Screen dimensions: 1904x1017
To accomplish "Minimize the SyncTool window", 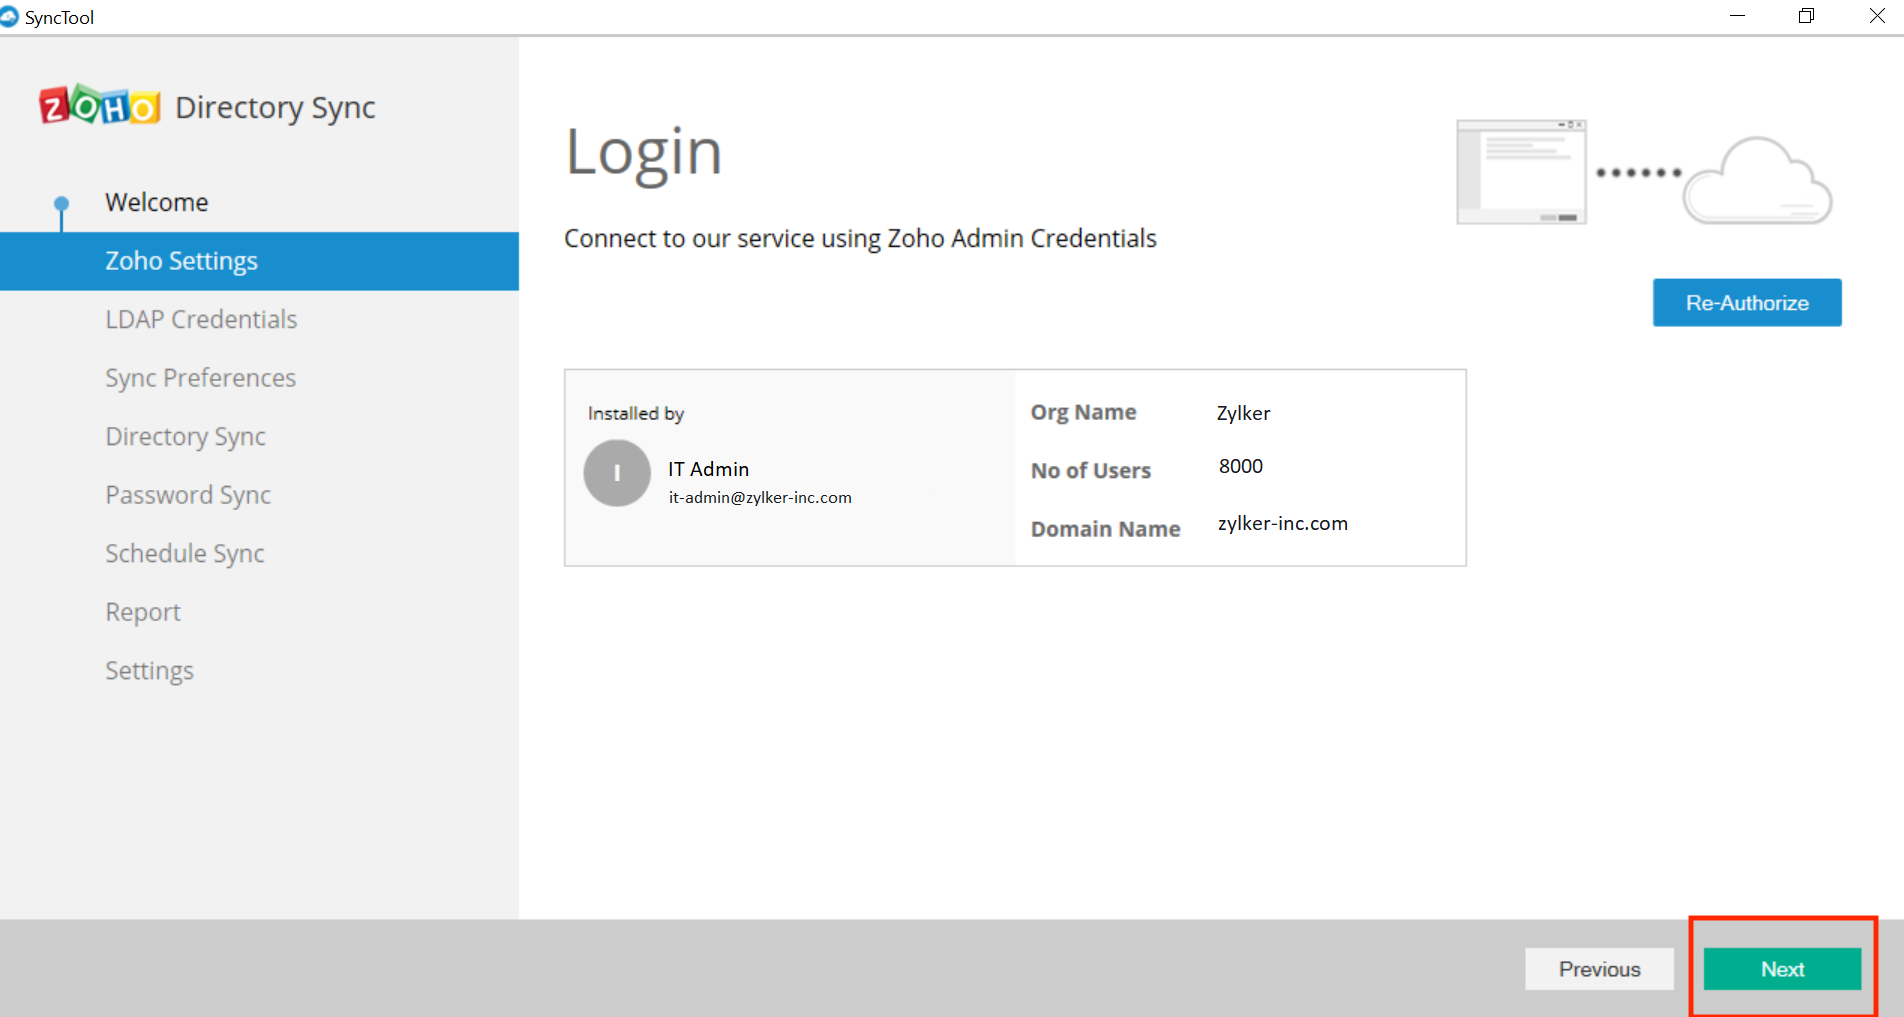I will click(x=1735, y=16).
